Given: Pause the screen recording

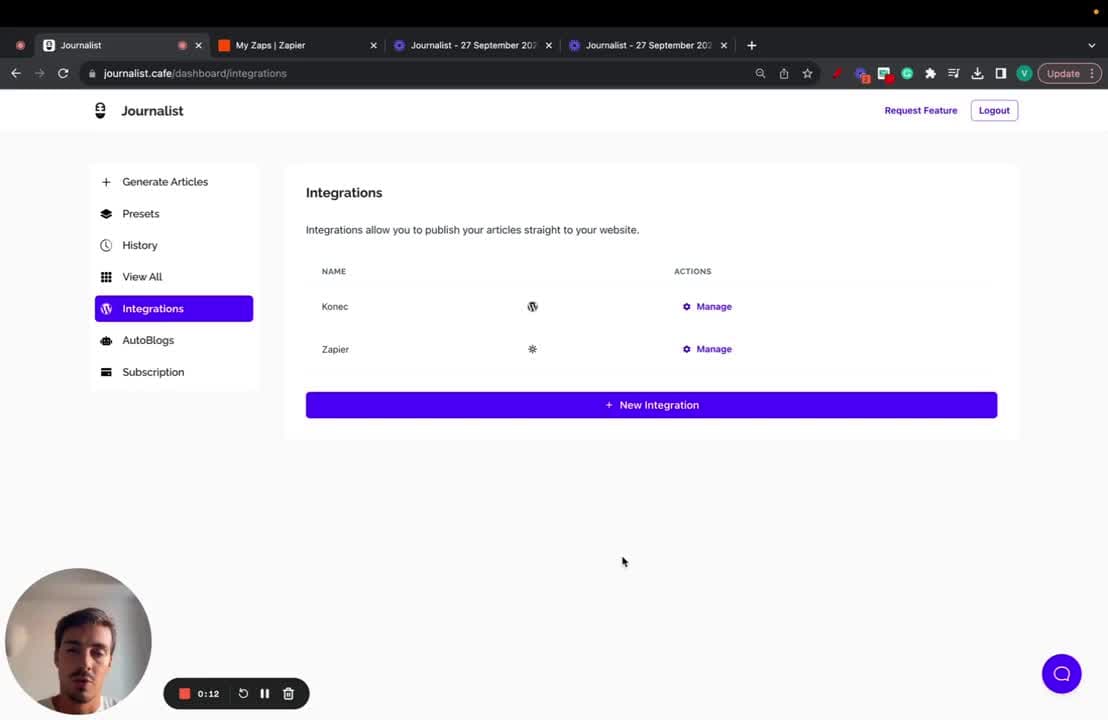Looking at the screenshot, I should [265, 693].
